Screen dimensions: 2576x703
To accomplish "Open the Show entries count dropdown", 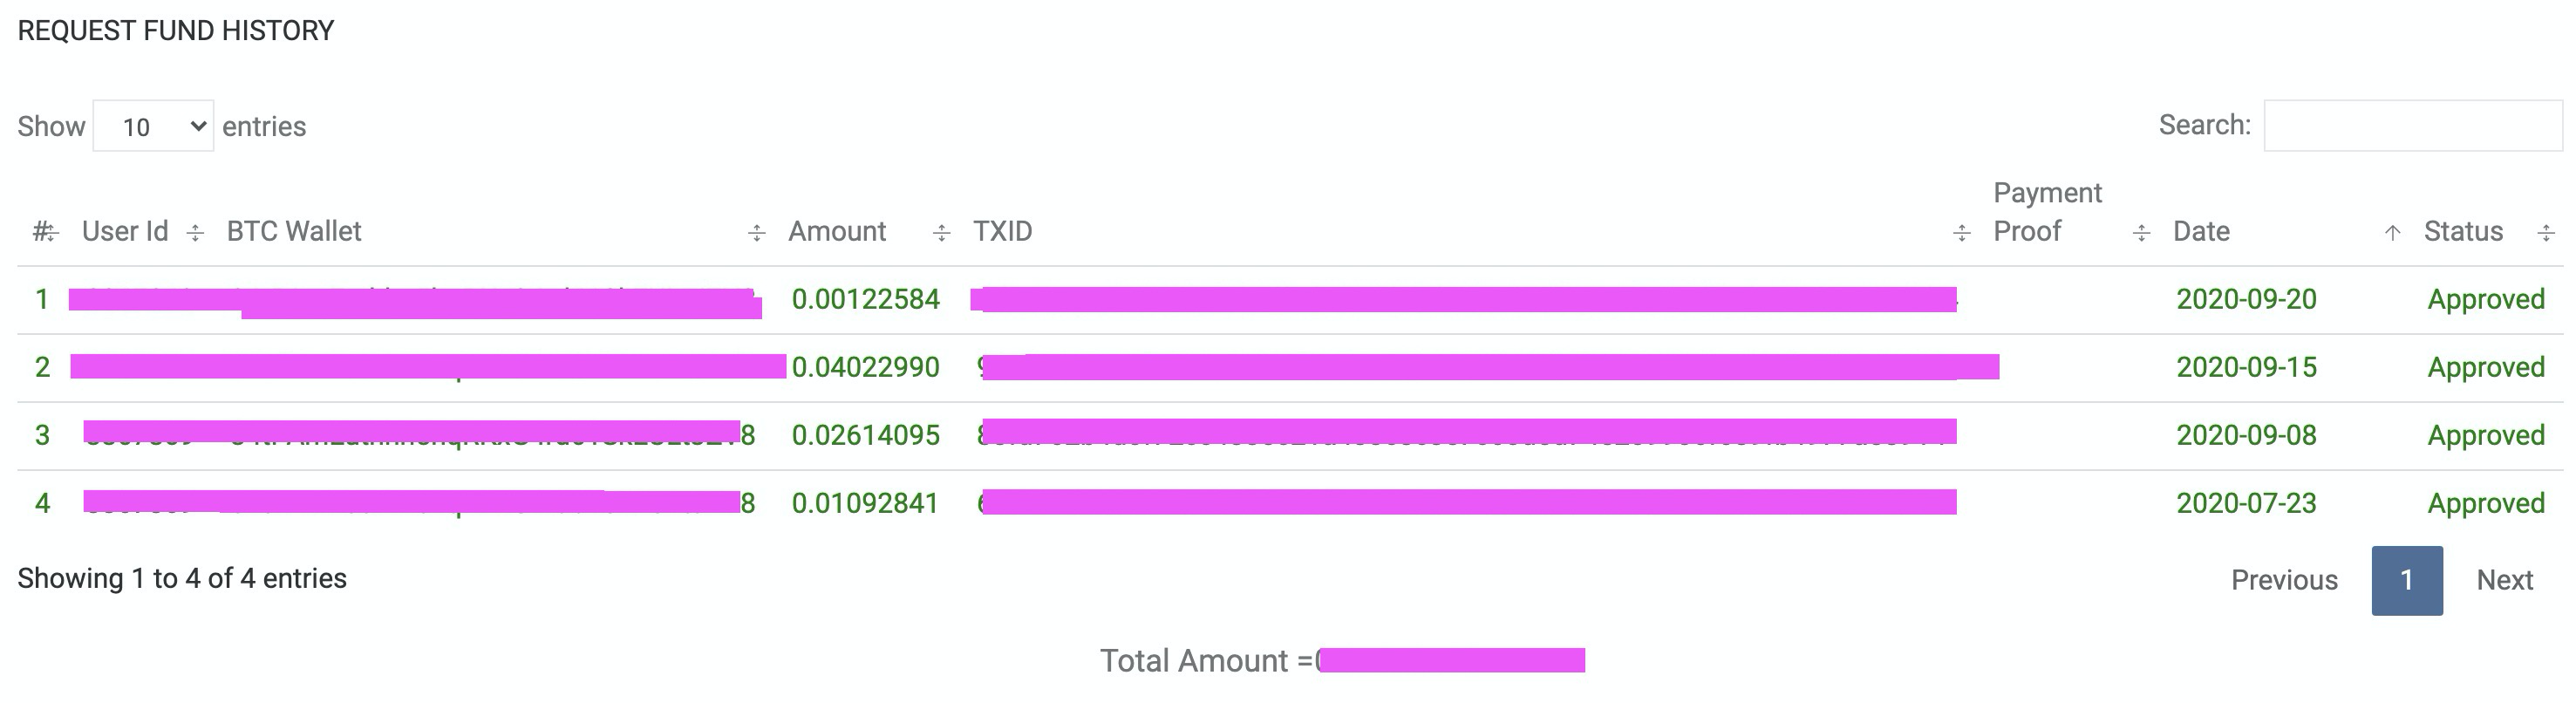I will (x=153, y=126).
